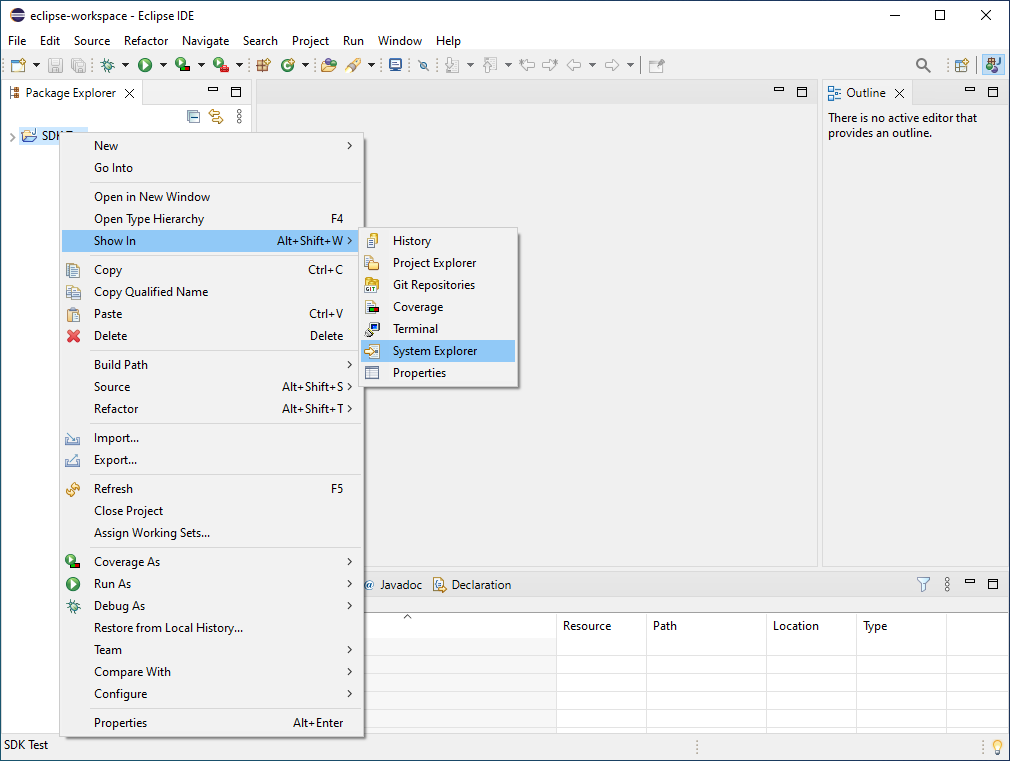Click the Open a Terminal toolbar icon
Screen dimensions: 1010x761
[x=395, y=65]
